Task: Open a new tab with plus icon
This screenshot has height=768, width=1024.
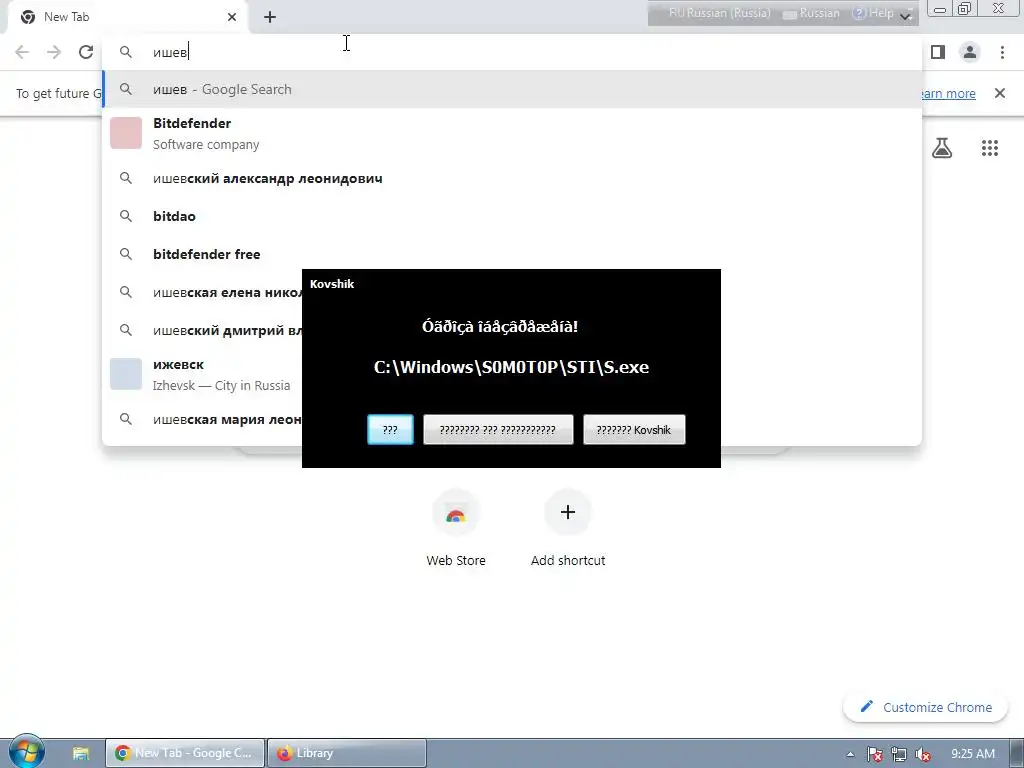Action: click(x=270, y=18)
